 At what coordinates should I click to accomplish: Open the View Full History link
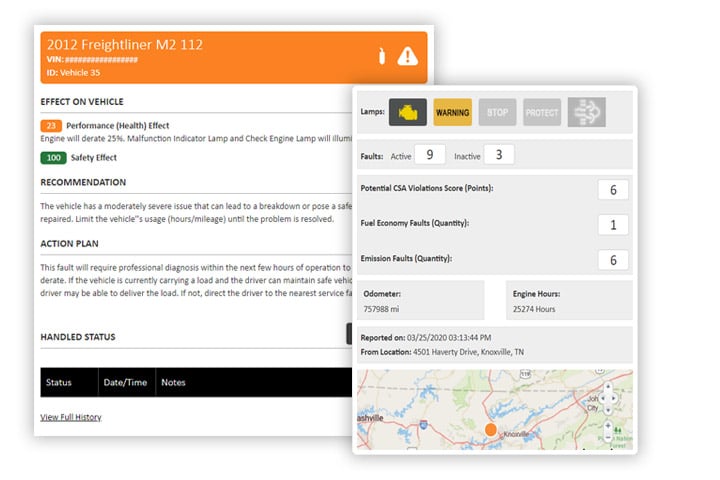coord(70,417)
